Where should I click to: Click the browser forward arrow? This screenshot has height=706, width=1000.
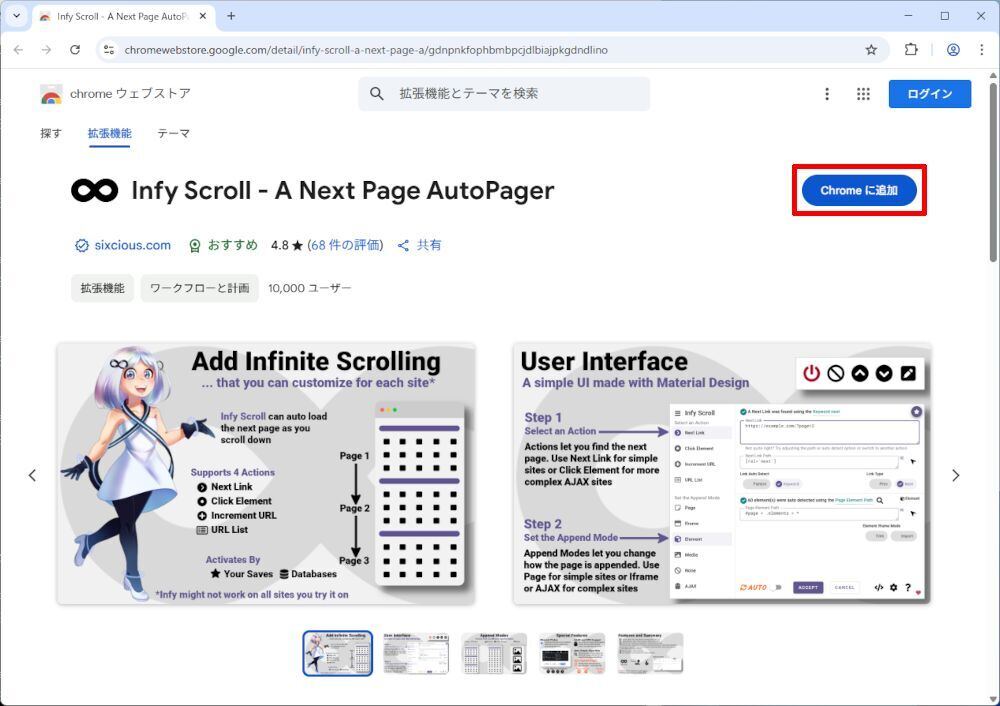click(x=46, y=50)
